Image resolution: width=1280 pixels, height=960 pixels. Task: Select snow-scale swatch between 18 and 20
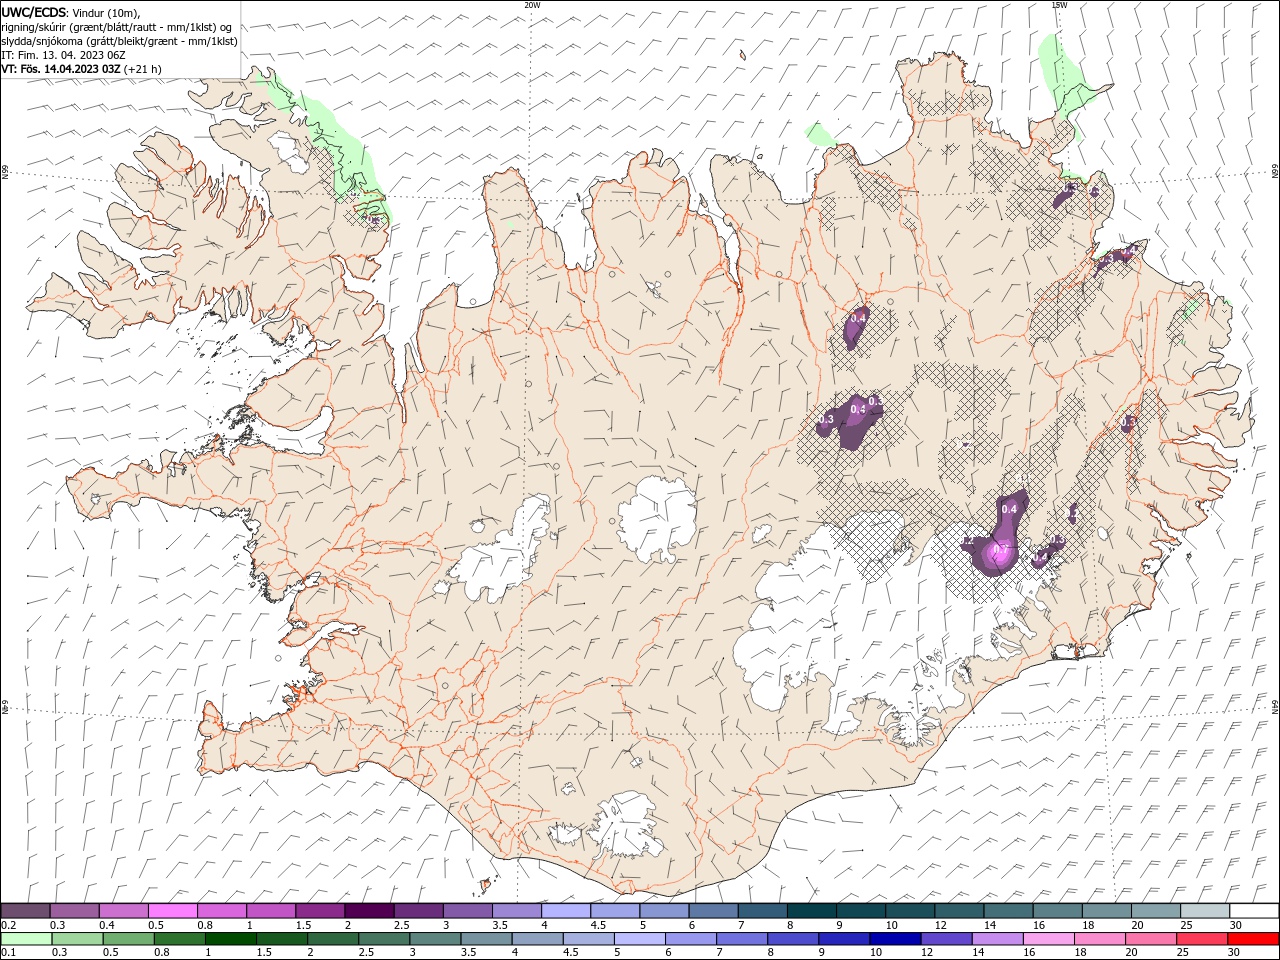click(1106, 911)
